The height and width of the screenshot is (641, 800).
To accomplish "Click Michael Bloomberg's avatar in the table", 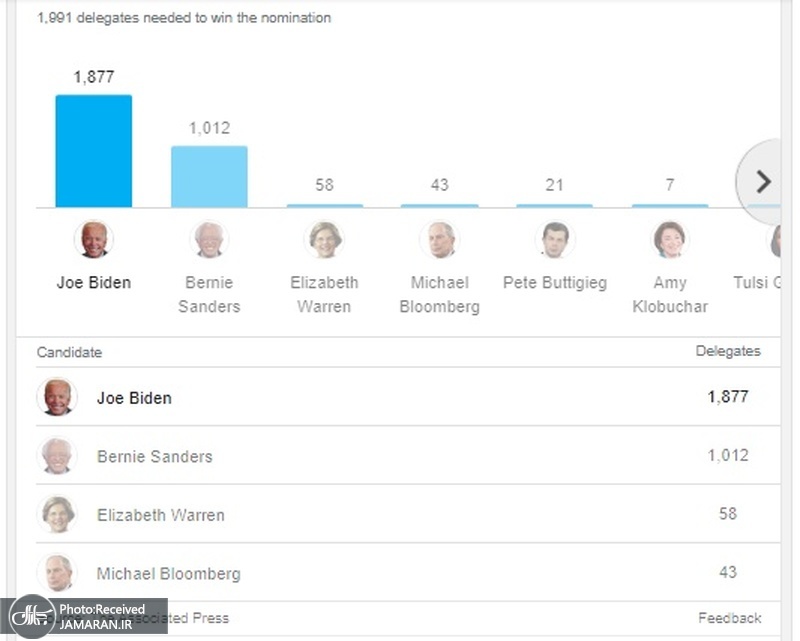I will pos(57,573).
